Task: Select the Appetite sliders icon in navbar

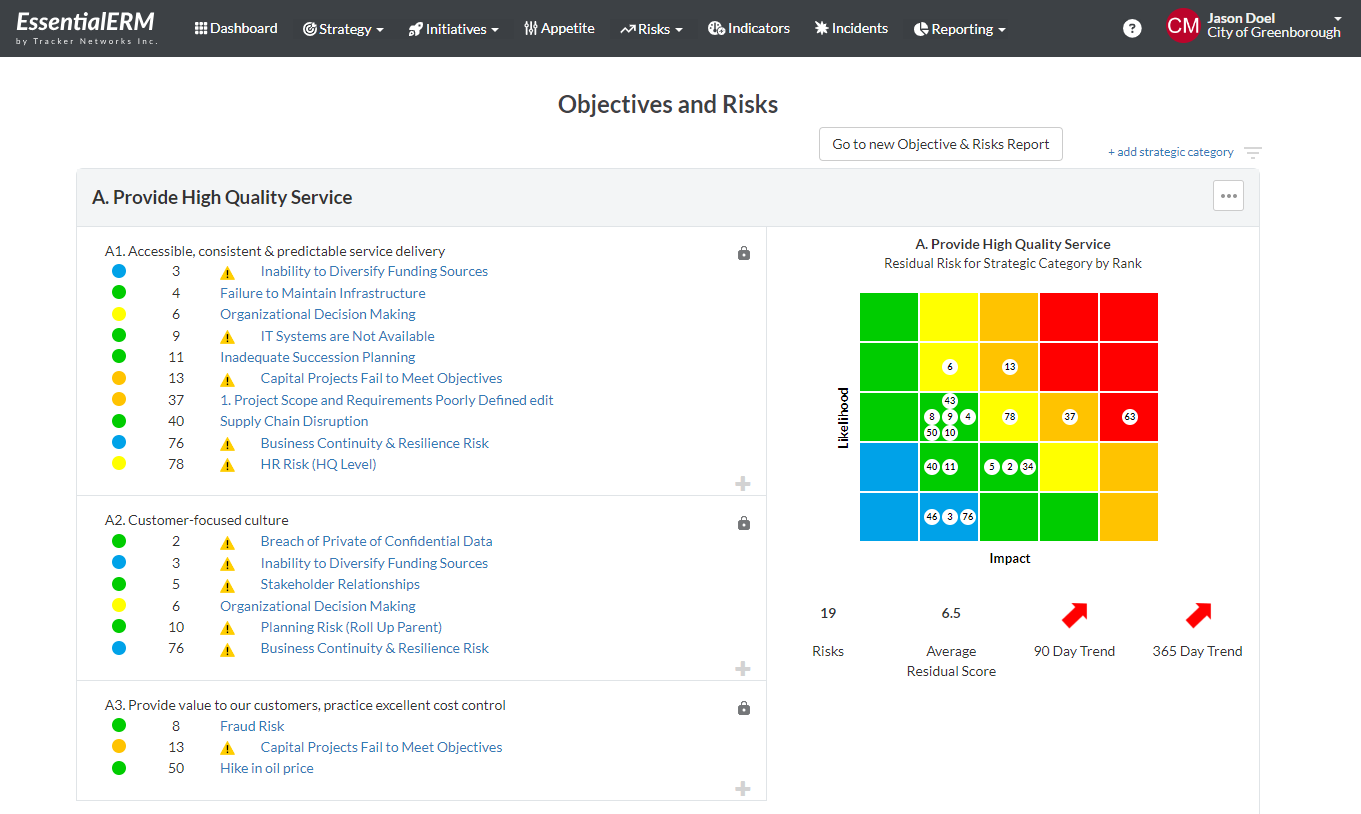Action: pos(530,28)
